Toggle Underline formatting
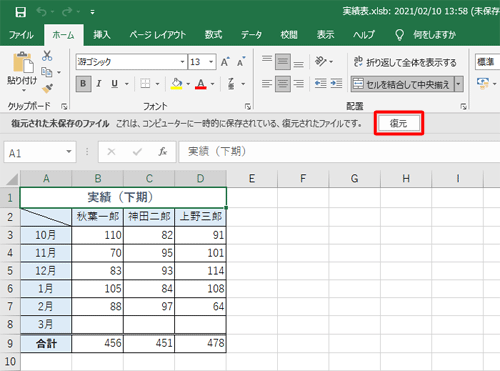The width and height of the screenshot is (500, 371). pyautogui.click(x=114, y=83)
